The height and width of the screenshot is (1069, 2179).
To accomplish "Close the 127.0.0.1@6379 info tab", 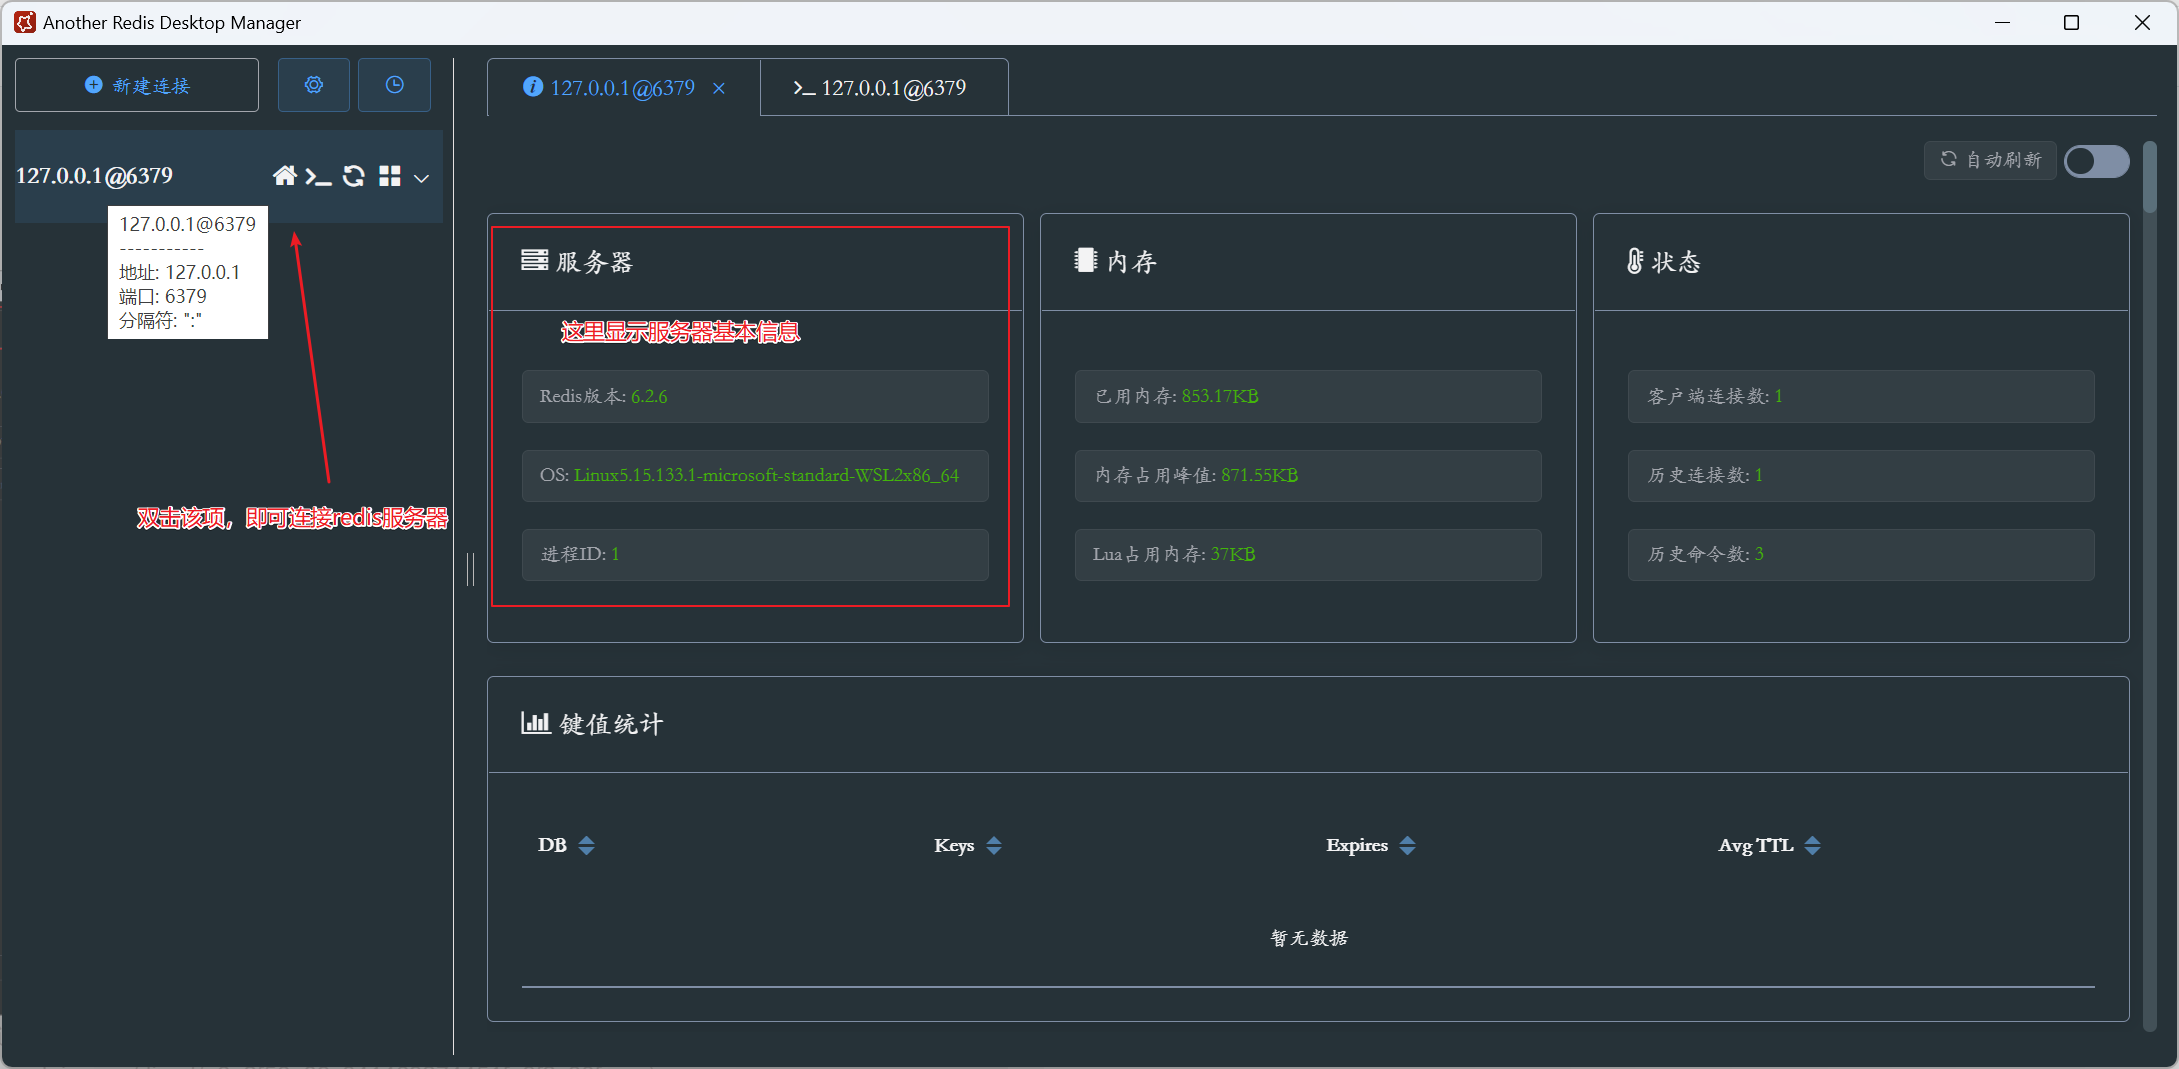I will pyautogui.click(x=719, y=88).
